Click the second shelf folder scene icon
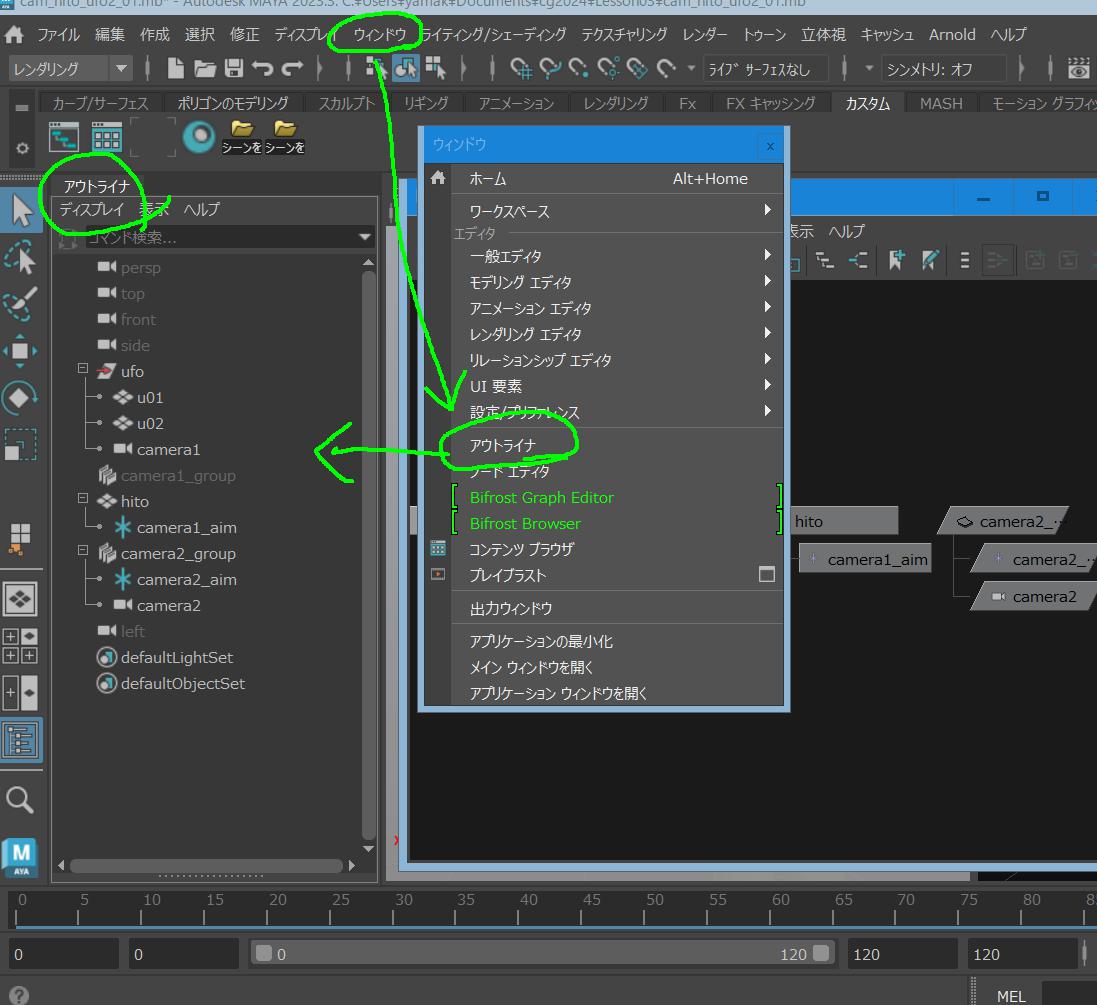The width and height of the screenshot is (1097, 1005). click(x=285, y=137)
